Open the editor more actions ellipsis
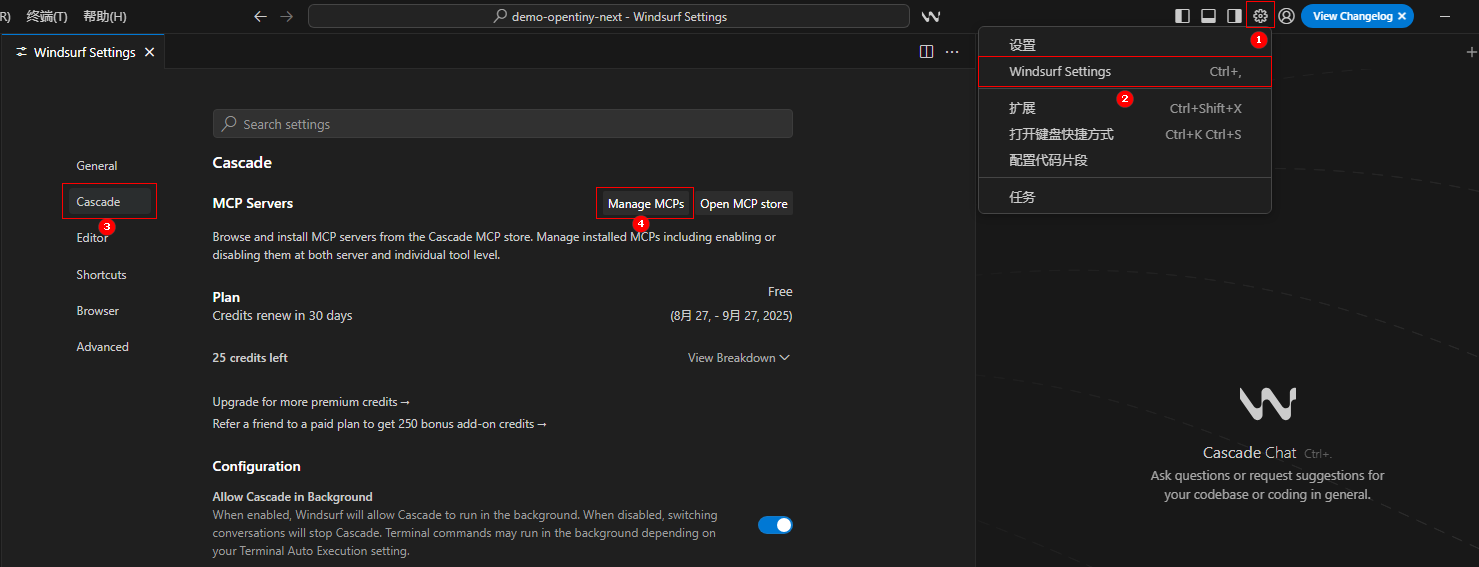The width and height of the screenshot is (1479, 567). [x=952, y=52]
